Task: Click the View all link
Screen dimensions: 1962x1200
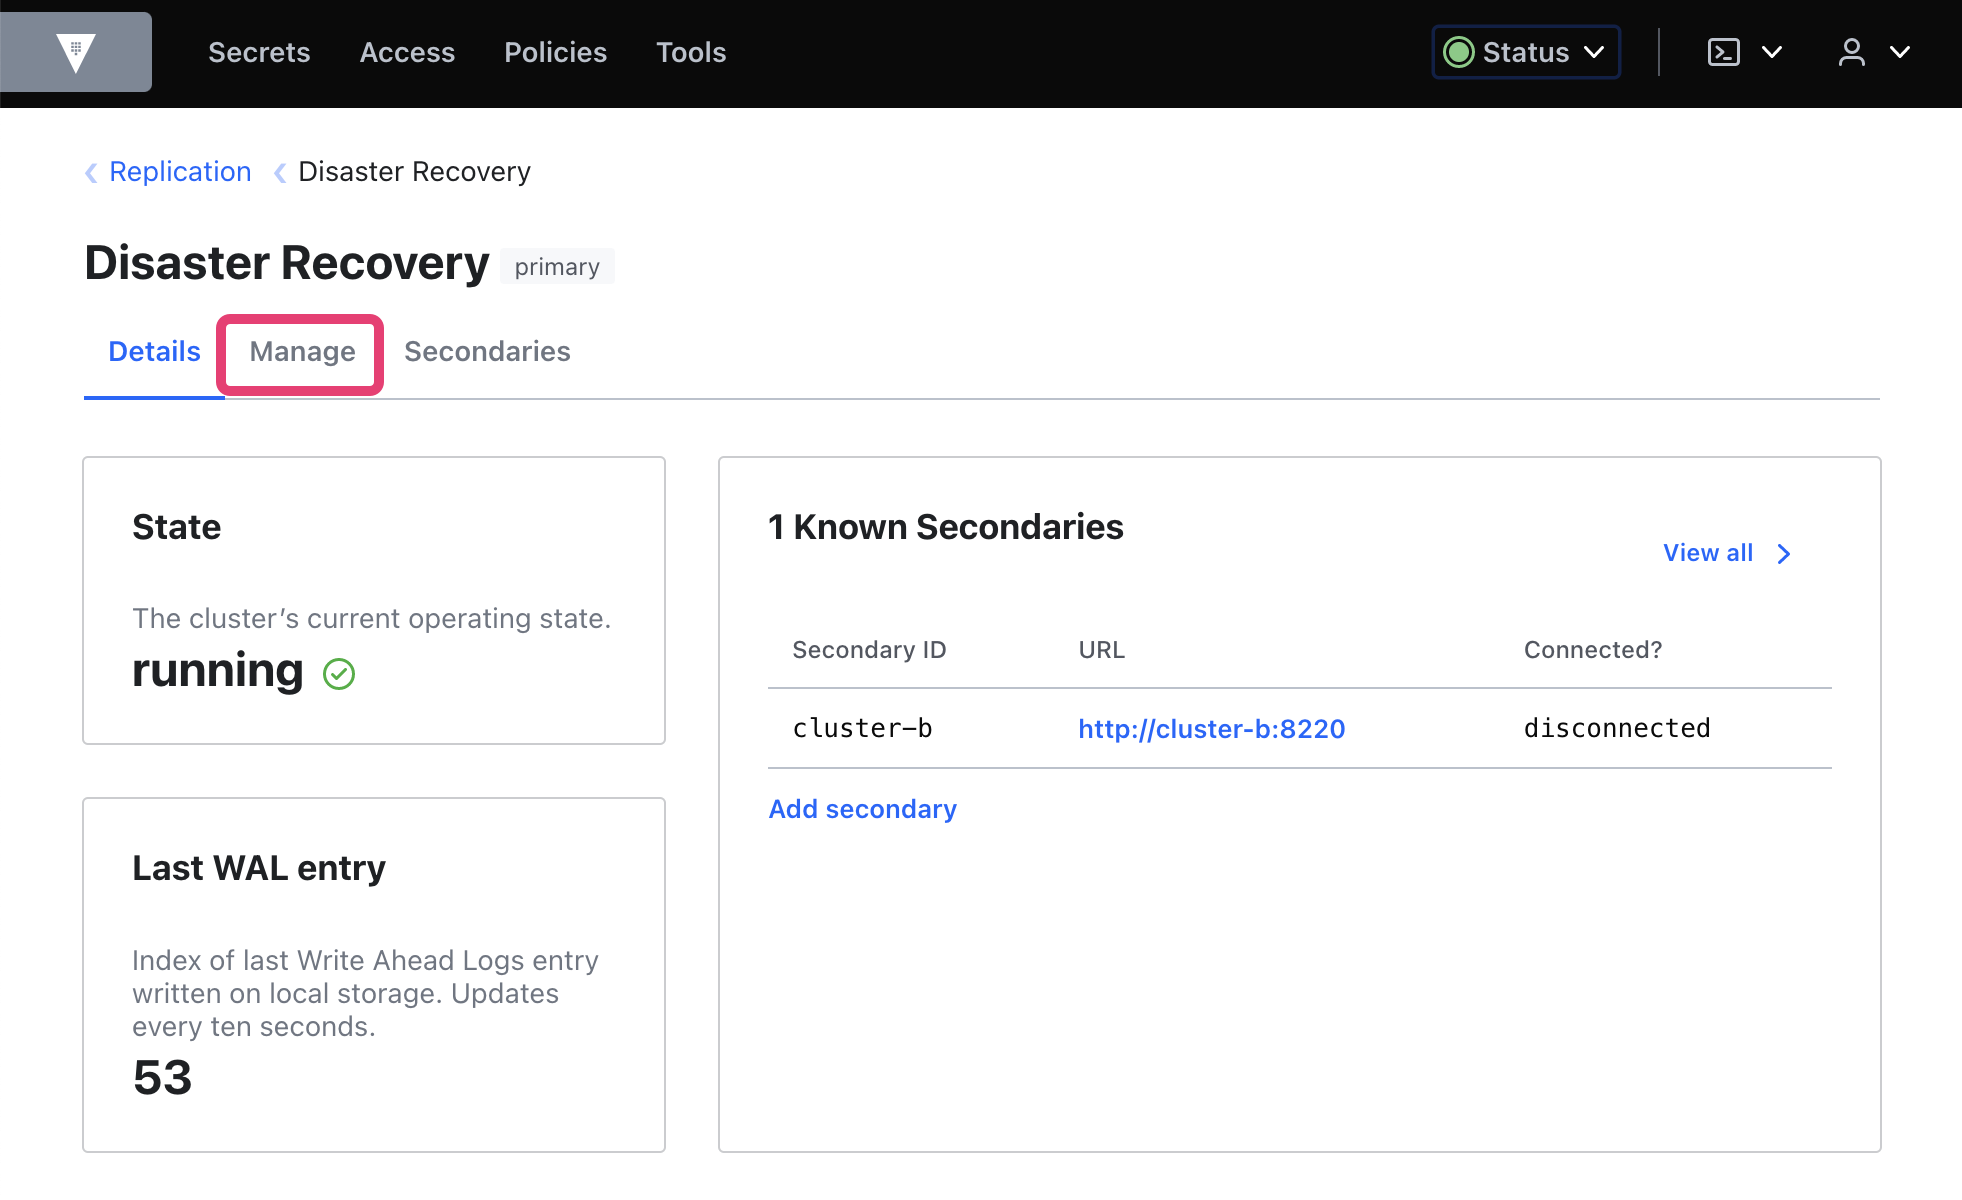Action: [1708, 553]
